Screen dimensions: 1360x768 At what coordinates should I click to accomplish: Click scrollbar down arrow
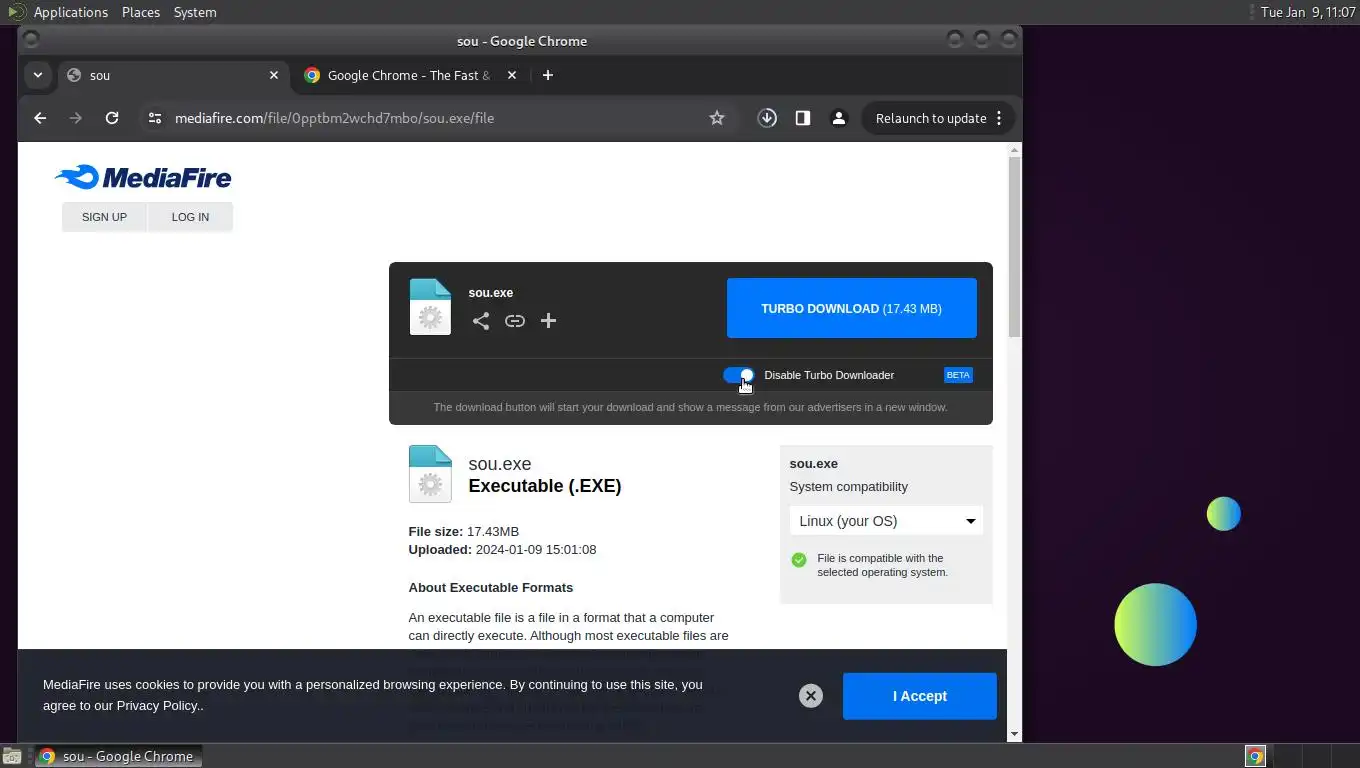pos(1015,734)
